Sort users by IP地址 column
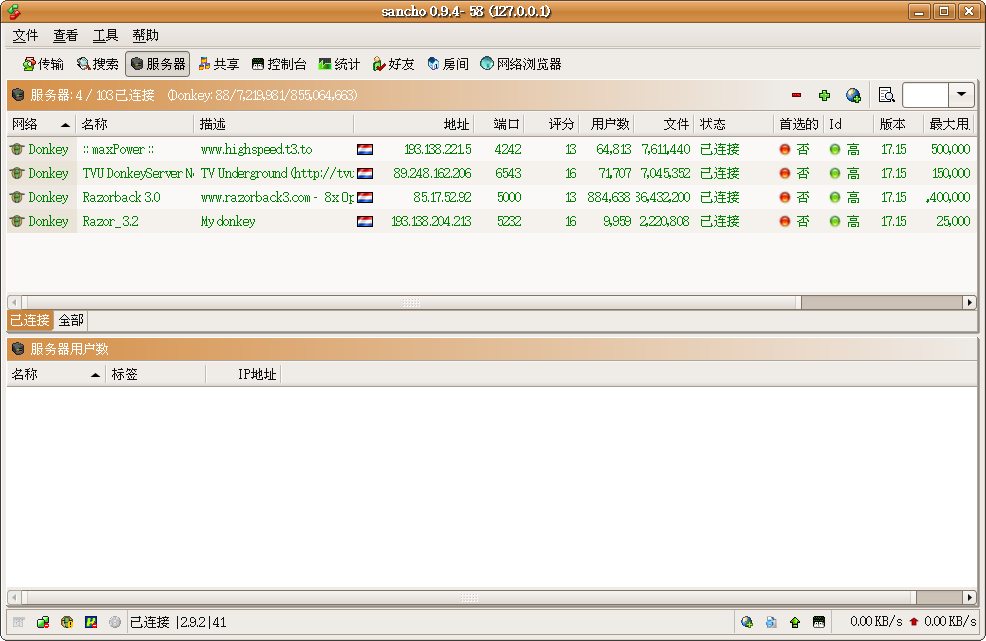This screenshot has width=986, height=641. pos(243,374)
